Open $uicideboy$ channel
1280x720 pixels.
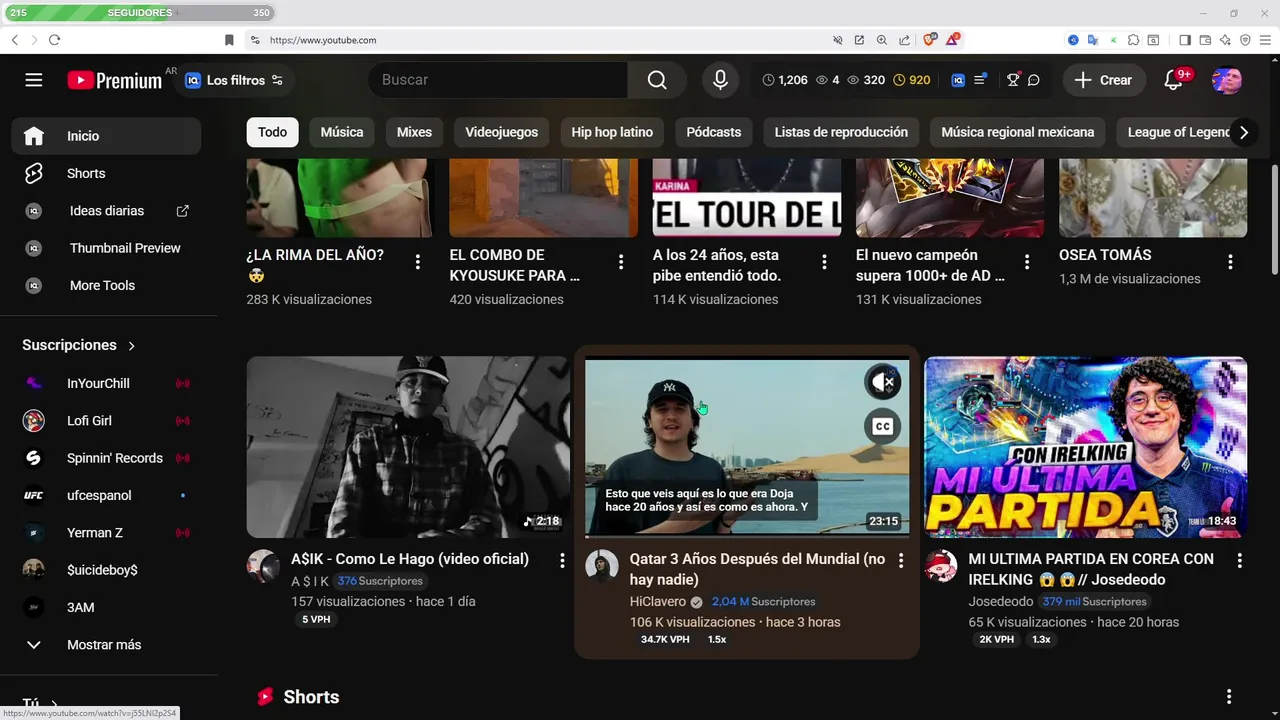[106, 570]
